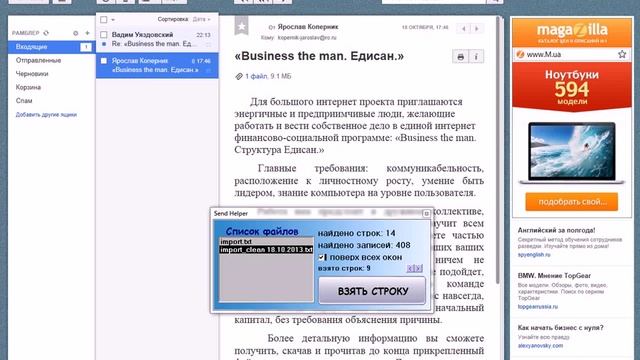Toggle the поверх всех окон checkbox
The width and height of the screenshot is (640, 360).
(322, 257)
